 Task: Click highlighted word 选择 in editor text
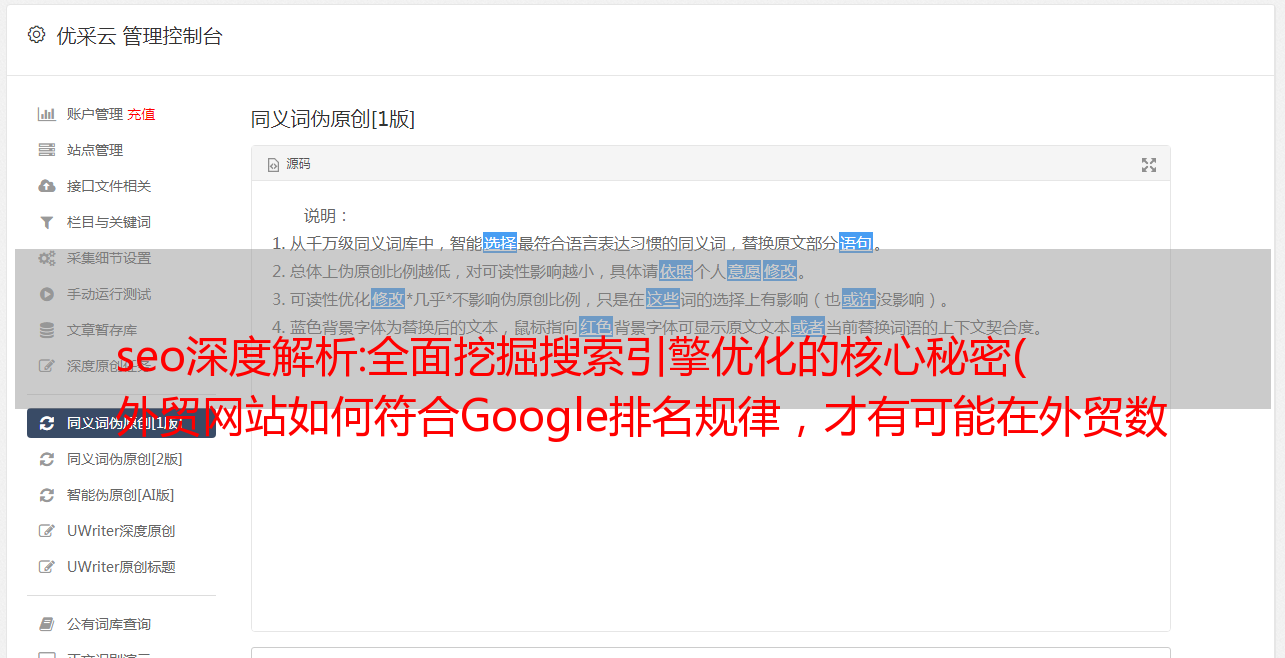[500, 243]
